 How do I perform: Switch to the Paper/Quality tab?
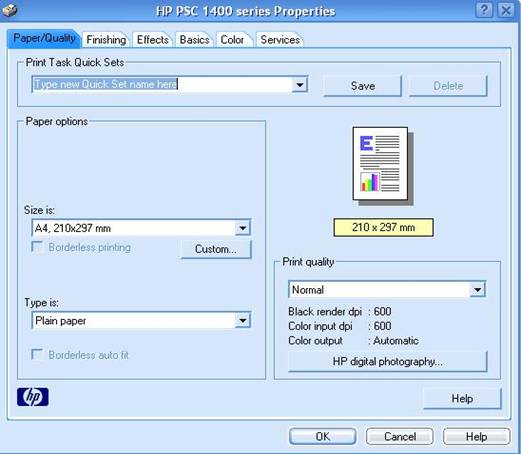click(44, 38)
